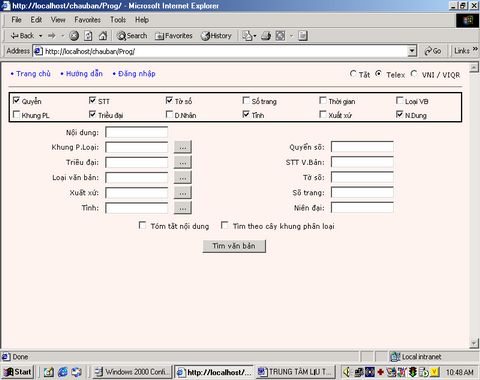Click the Tìm văn bản search button
Image resolution: width=480 pixels, height=380 pixels.
(234, 246)
